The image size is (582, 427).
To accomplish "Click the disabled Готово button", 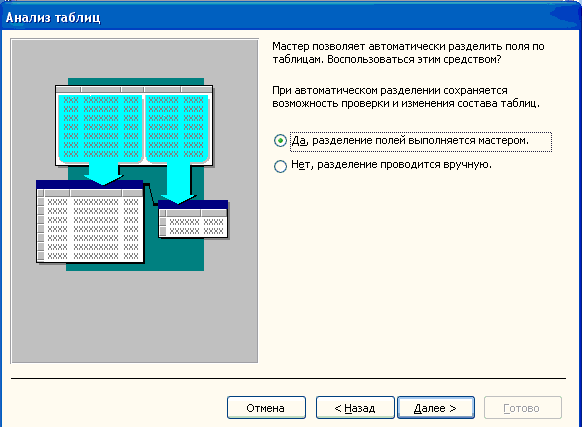I will (x=523, y=408).
